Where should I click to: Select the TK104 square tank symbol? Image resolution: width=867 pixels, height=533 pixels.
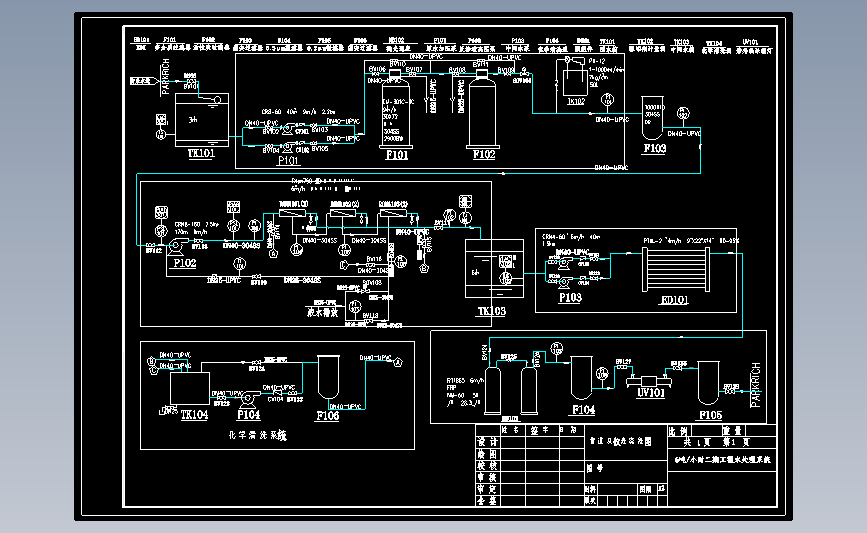190,389
